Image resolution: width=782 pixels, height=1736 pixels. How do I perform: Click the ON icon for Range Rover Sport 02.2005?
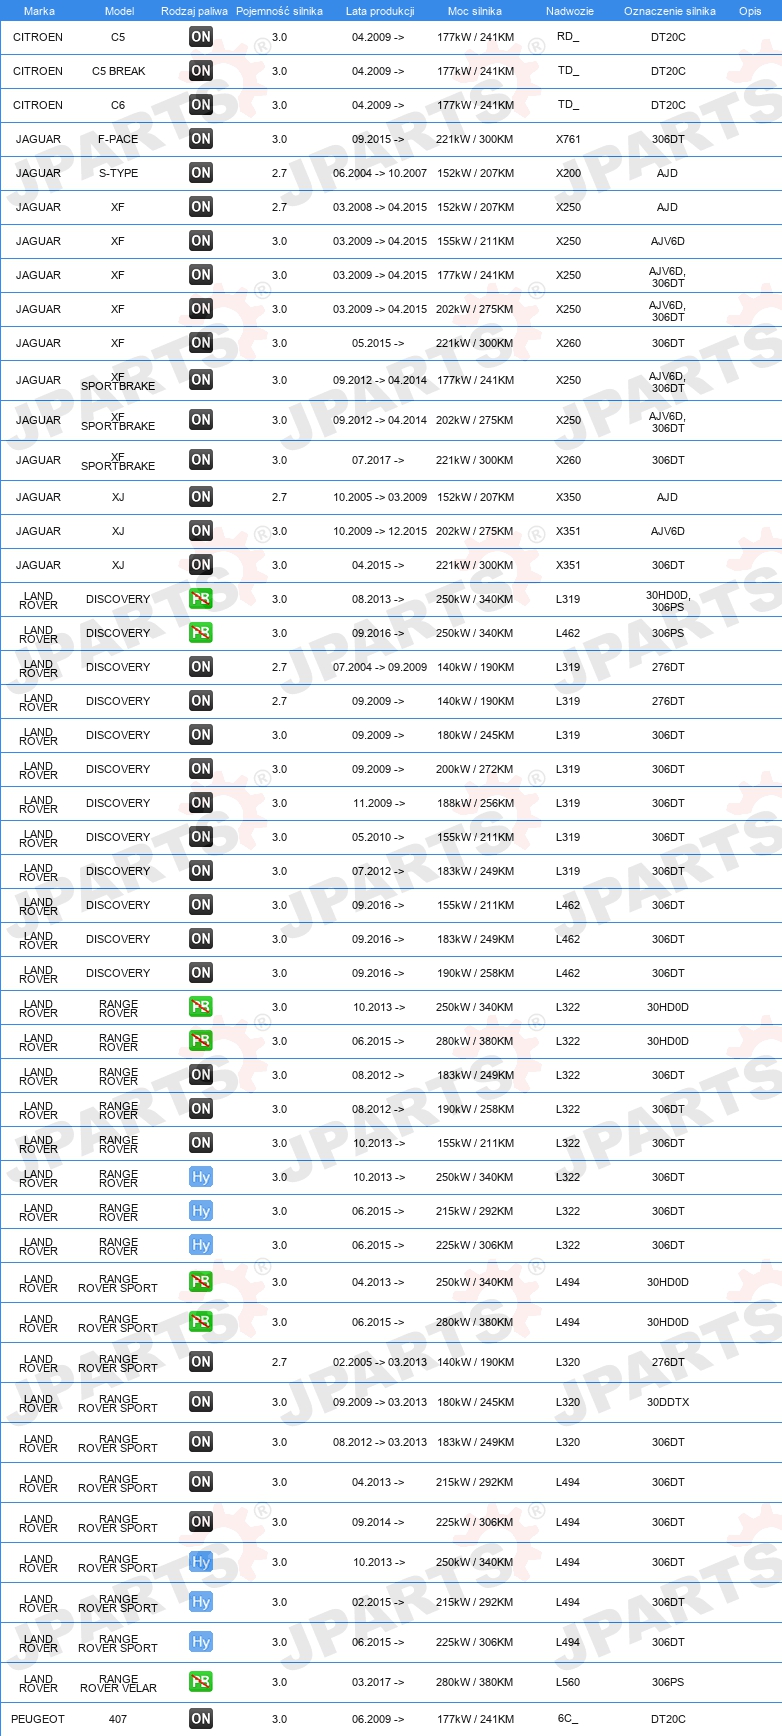pos(201,1362)
